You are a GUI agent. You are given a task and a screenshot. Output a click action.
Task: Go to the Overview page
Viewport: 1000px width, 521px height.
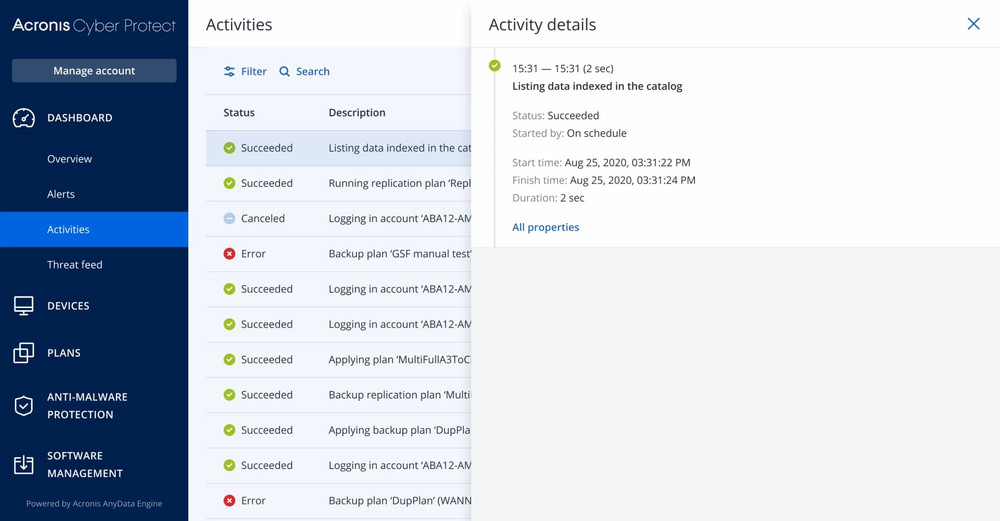[70, 159]
